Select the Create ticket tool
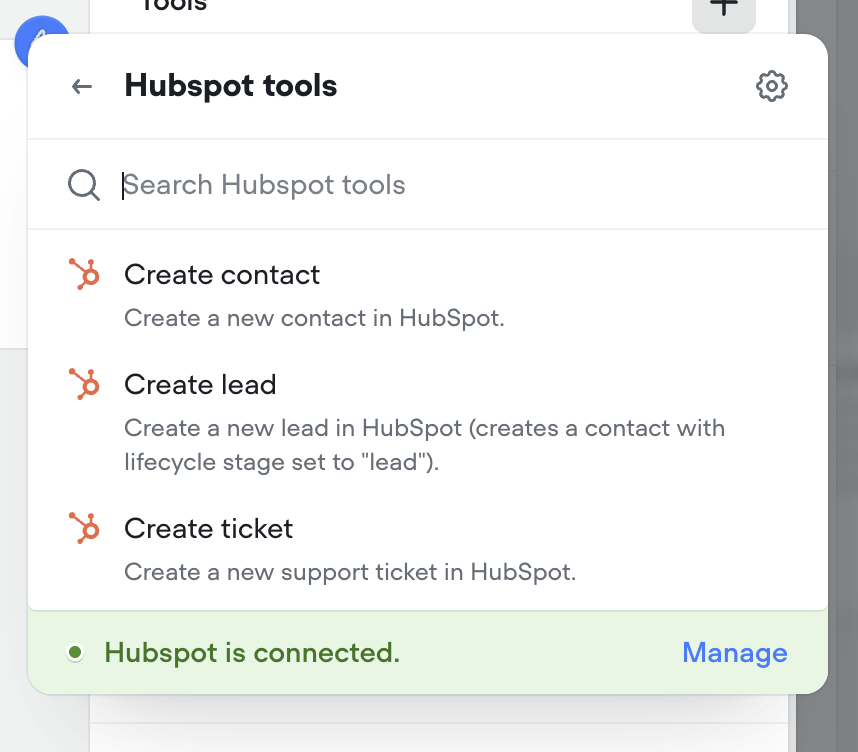The image size is (858, 752). [x=208, y=528]
